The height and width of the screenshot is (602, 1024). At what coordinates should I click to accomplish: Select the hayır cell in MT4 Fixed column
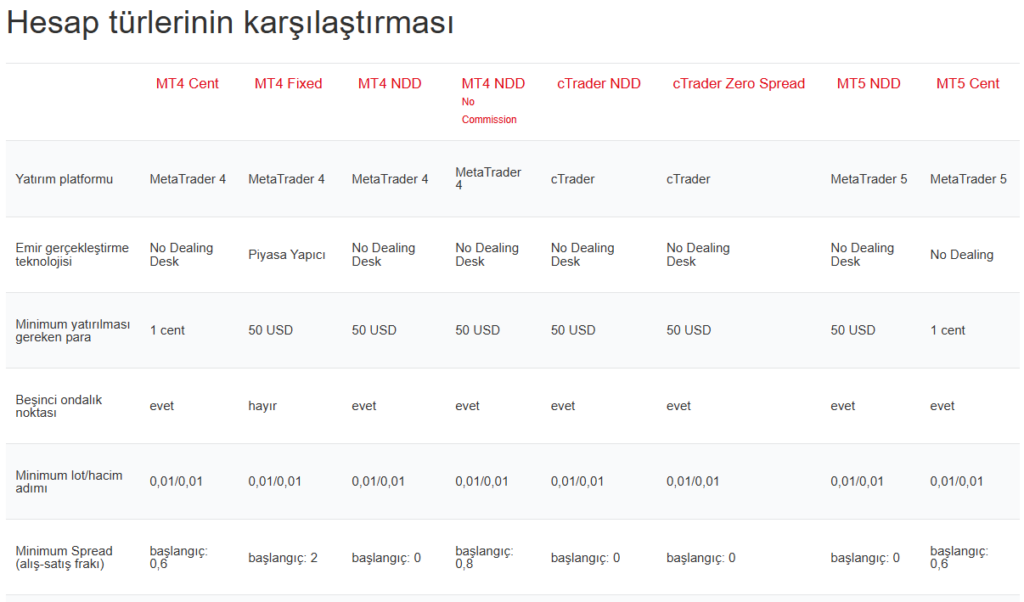[262, 406]
